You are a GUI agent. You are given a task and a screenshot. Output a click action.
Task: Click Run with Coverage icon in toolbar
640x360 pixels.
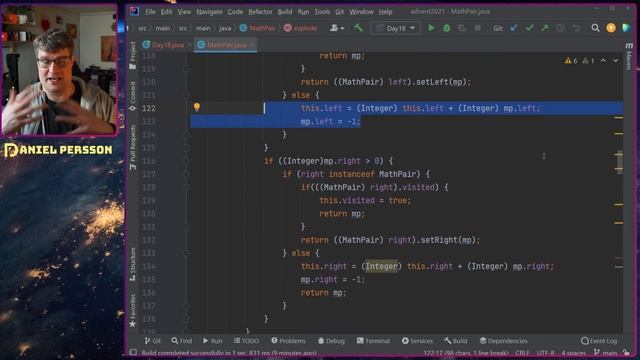(x=462, y=28)
